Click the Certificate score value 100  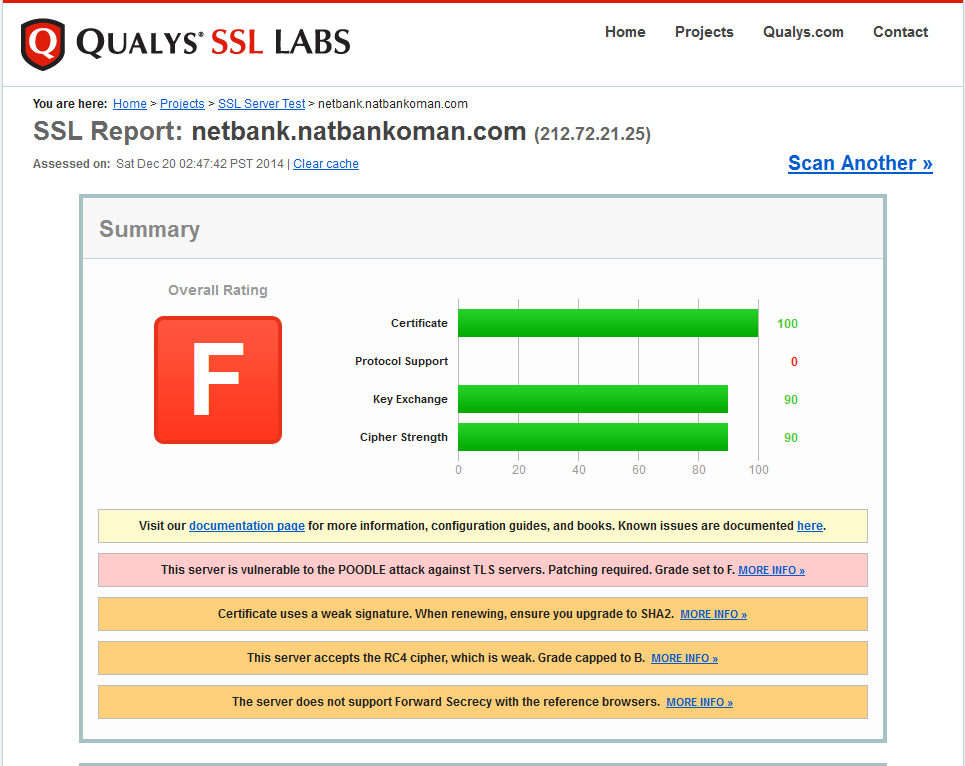(787, 324)
